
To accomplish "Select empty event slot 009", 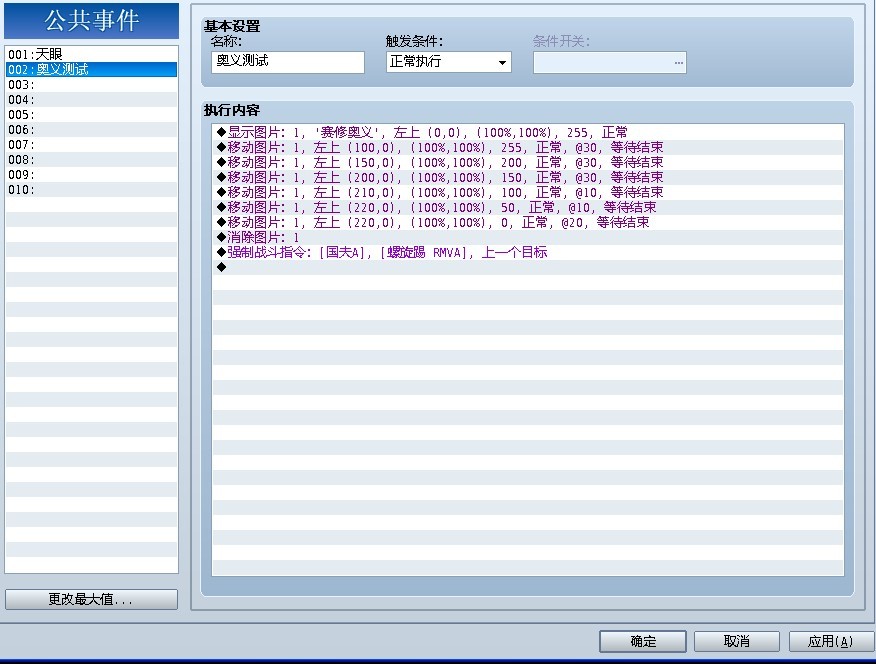I will 91,175.
